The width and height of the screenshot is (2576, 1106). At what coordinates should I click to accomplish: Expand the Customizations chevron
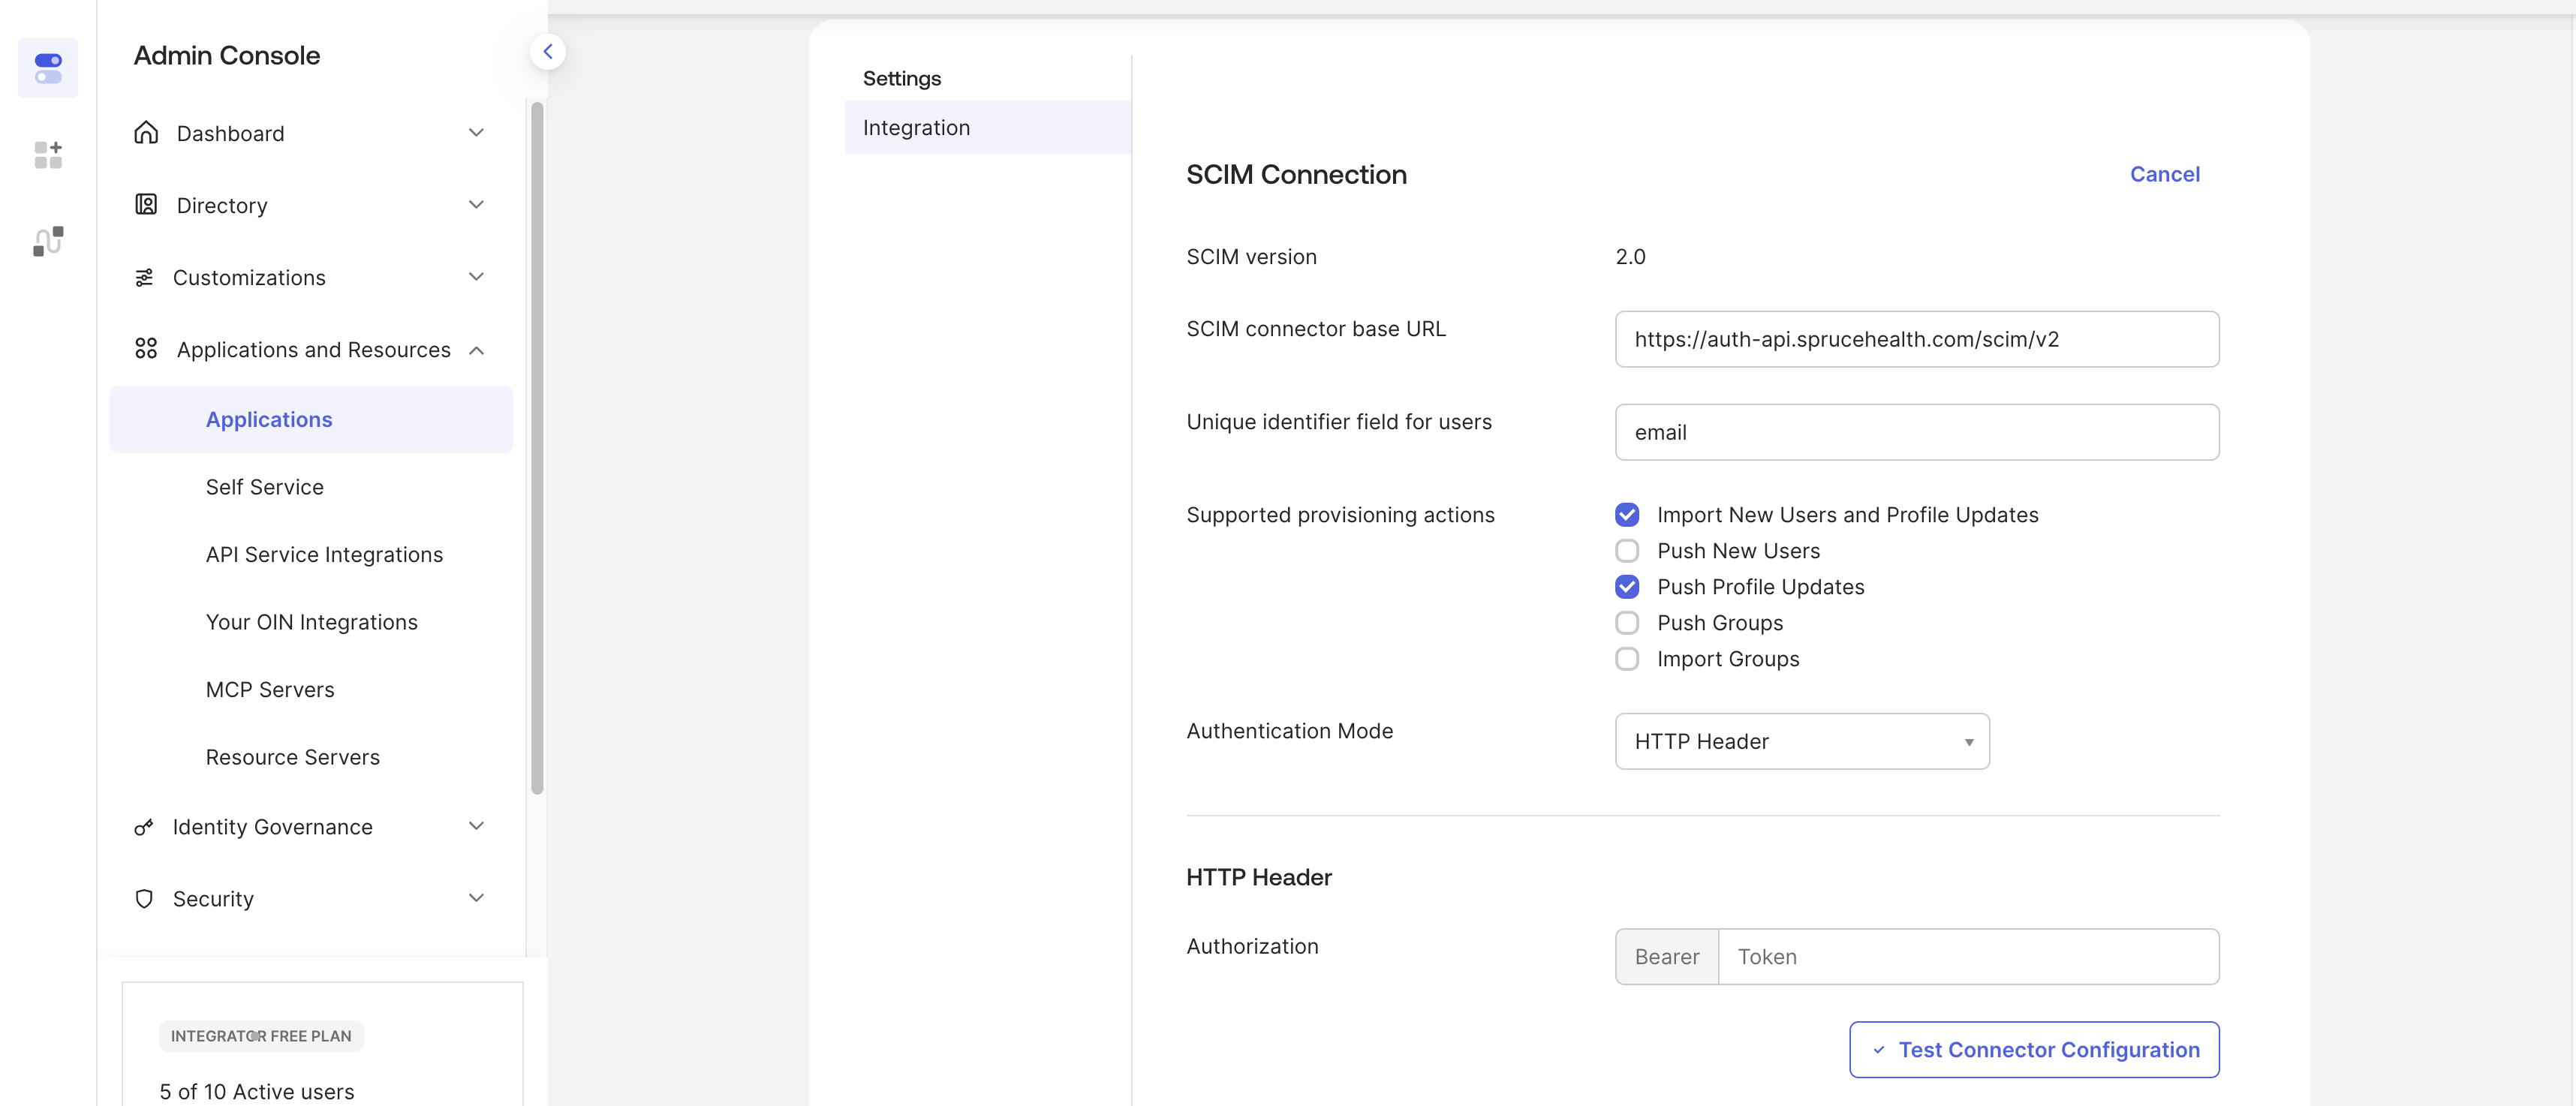click(x=476, y=277)
